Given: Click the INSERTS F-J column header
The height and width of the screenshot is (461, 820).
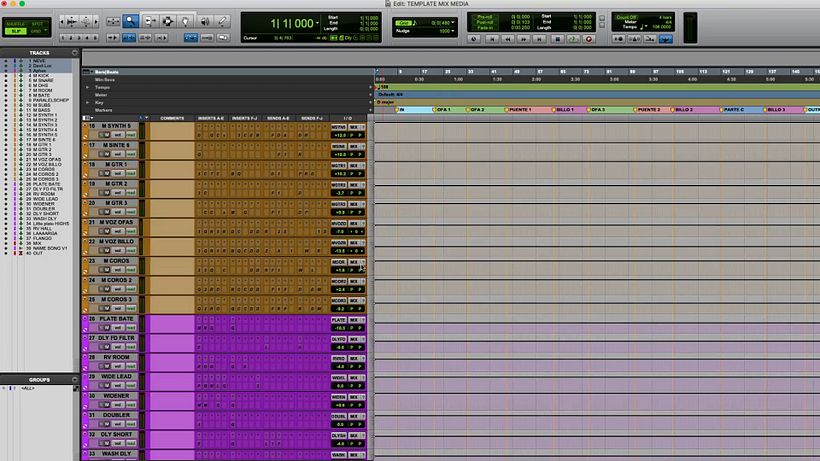Looking at the screenshot, I should (245, 118).
